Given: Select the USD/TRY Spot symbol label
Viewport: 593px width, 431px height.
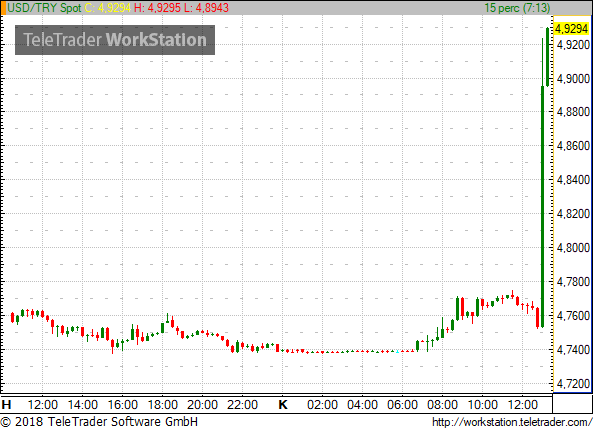Looking at the screenshot, I should (44, 8).
